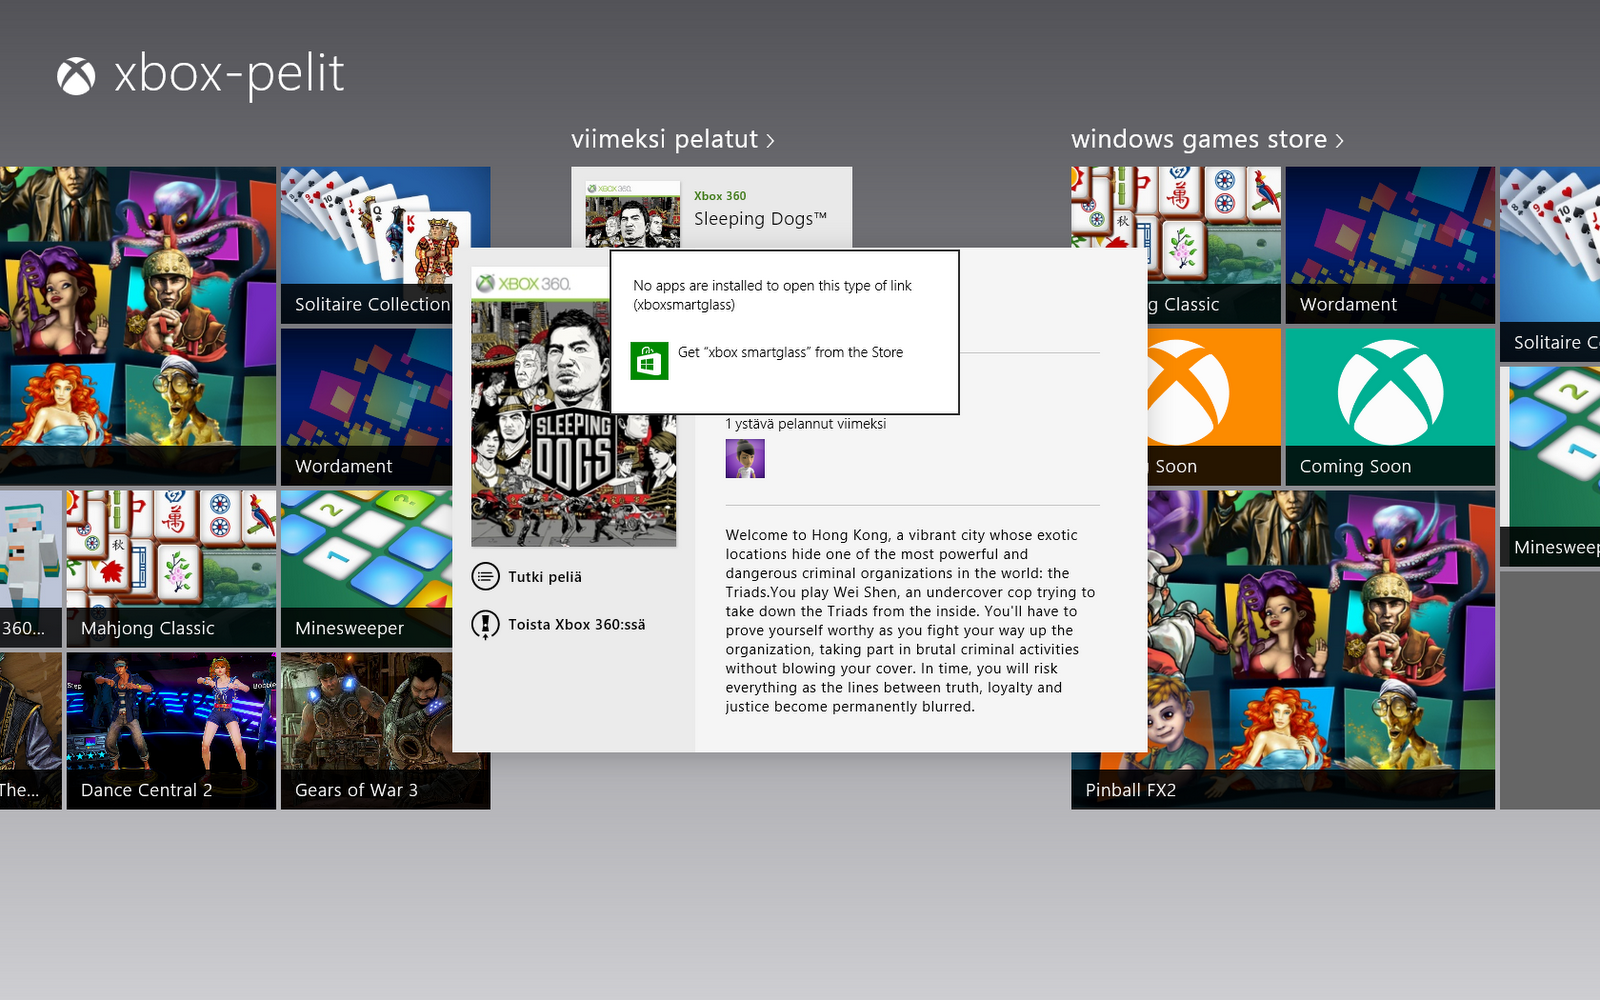Click the Welcome to Hong Kong description
The width and height of the screenshot is (1600, 1000).
pyautogui.click(x=910, y=621)
